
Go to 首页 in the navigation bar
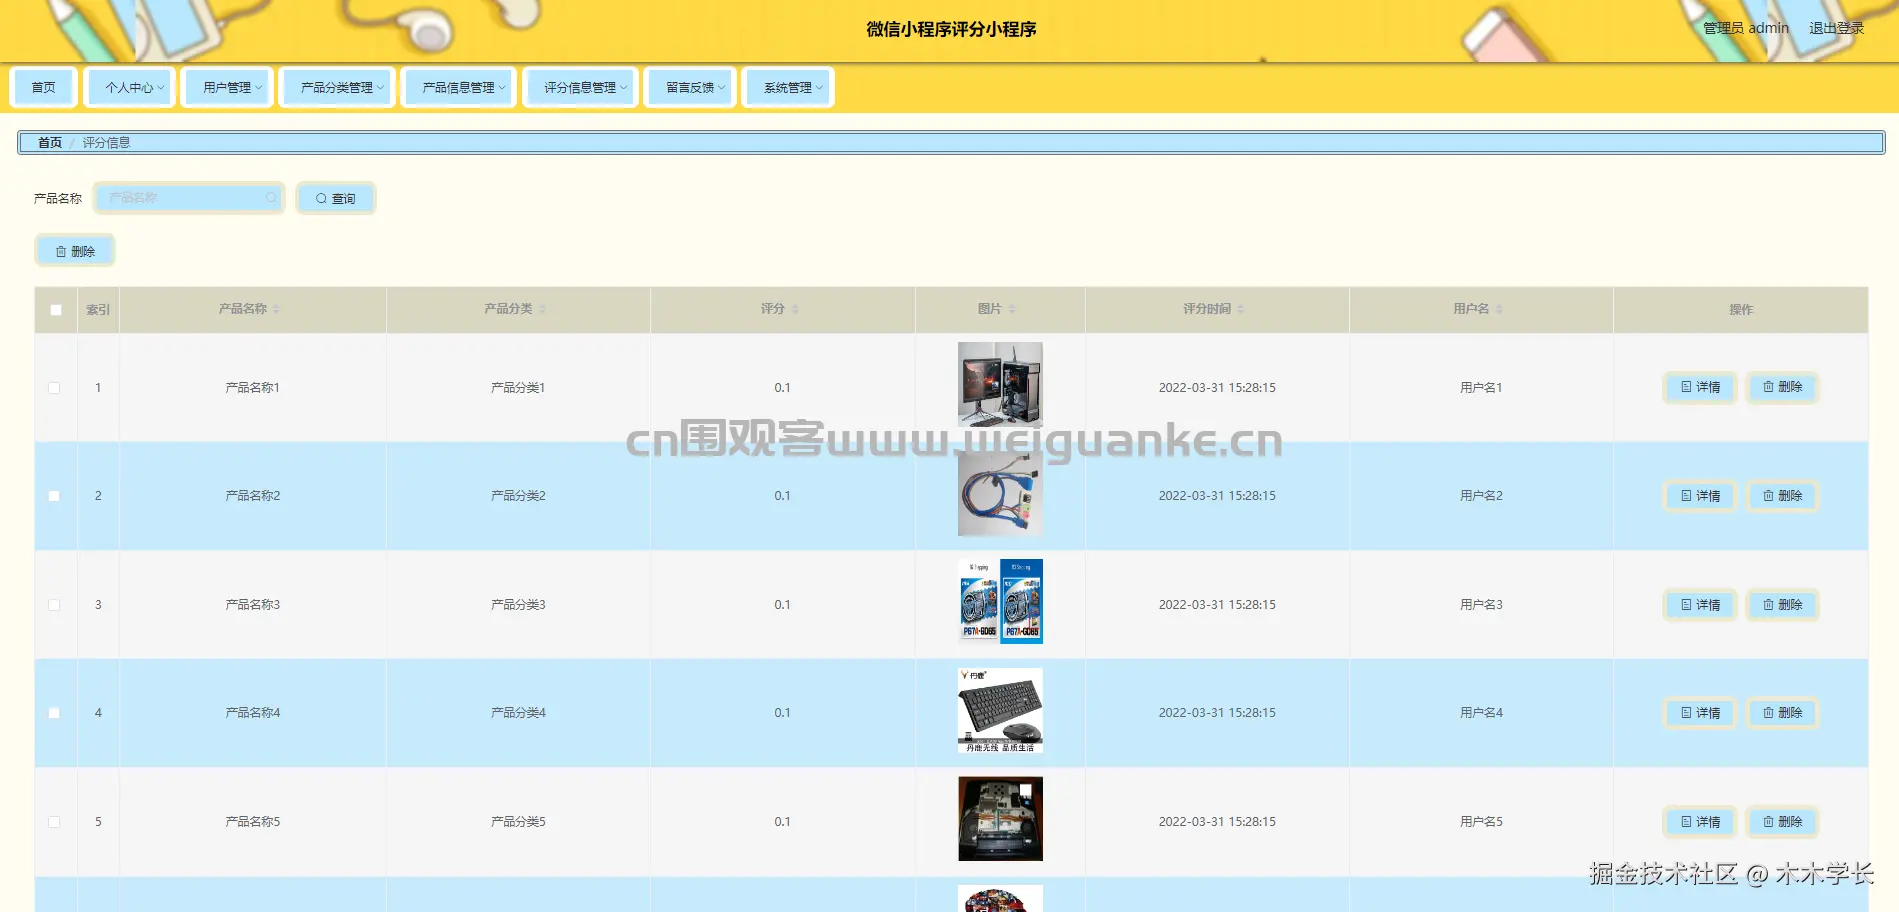click(x=44, y=87)
